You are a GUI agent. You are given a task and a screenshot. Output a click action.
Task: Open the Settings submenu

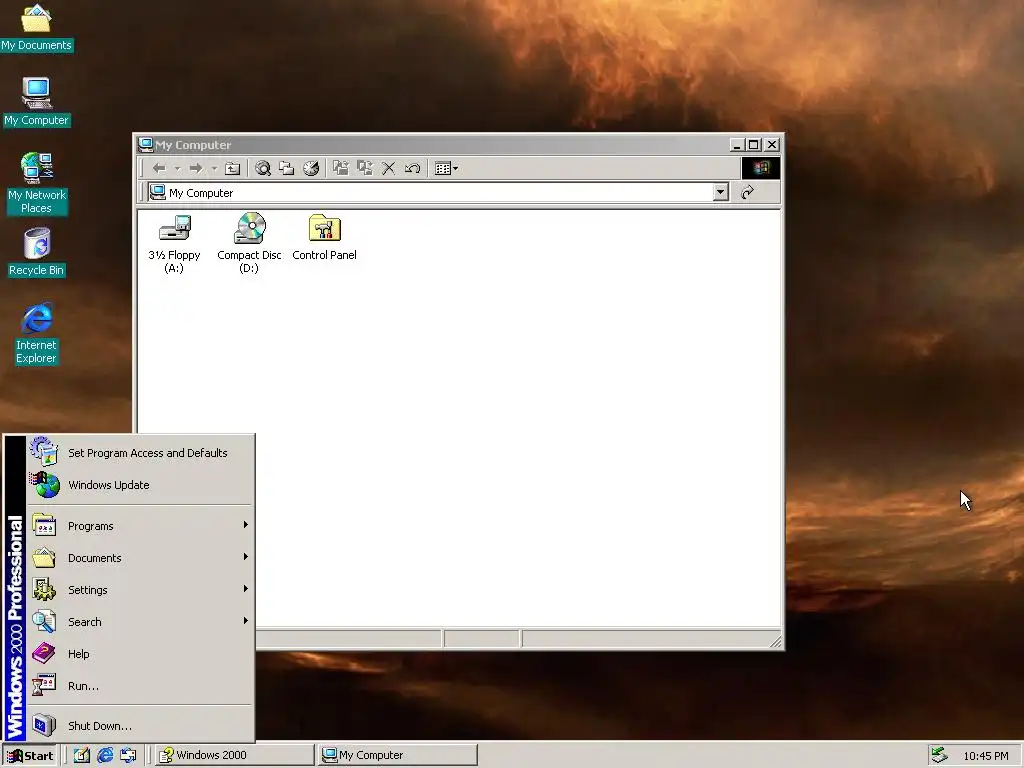coord(140,590)
